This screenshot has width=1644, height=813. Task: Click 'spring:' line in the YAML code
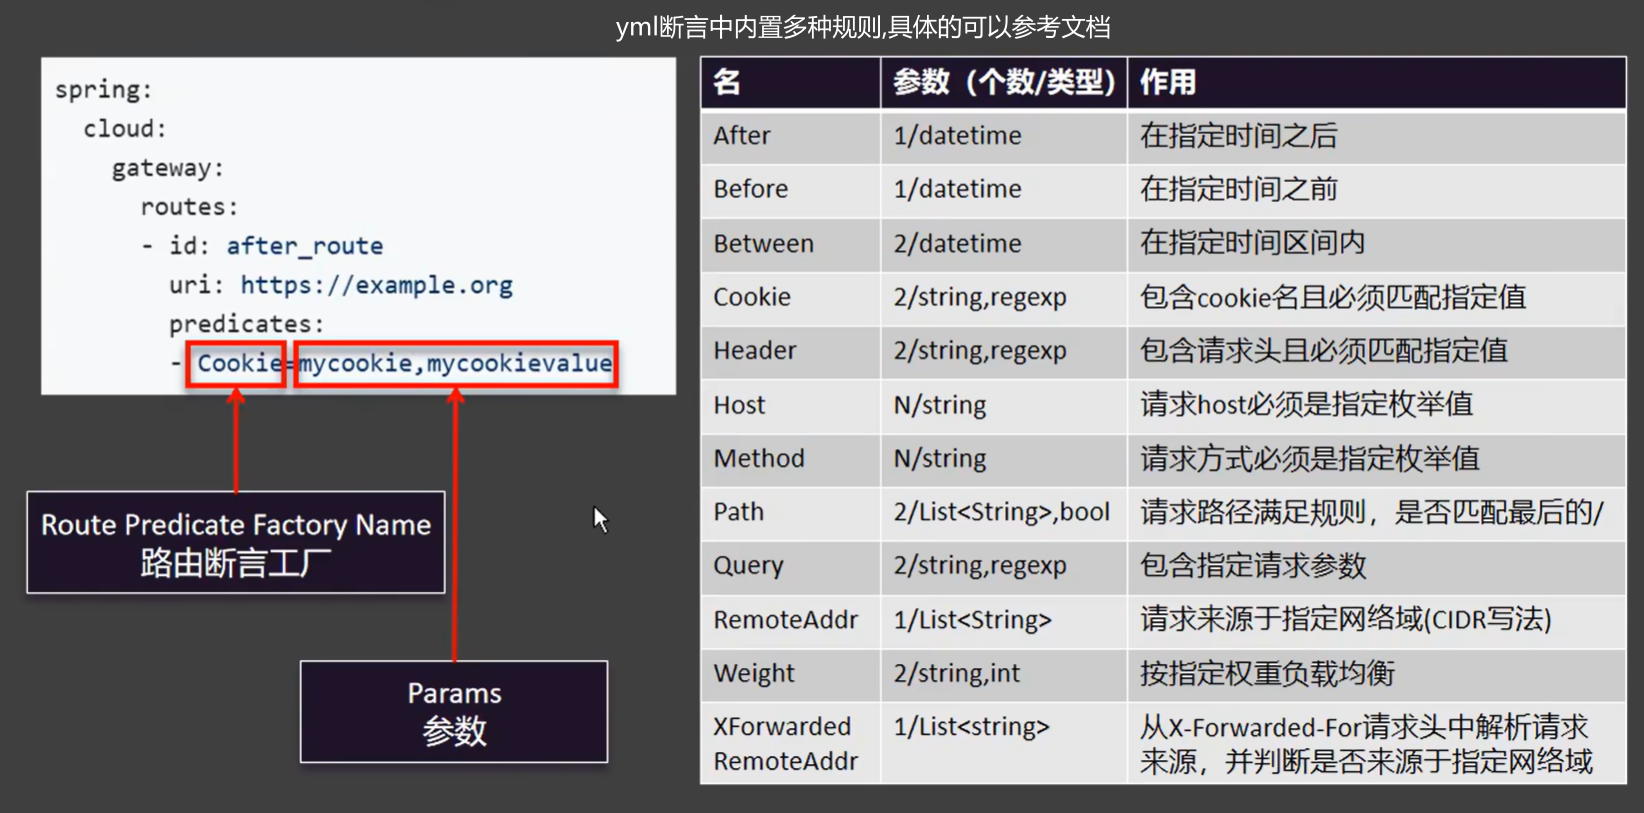click(x=103, y=90)
